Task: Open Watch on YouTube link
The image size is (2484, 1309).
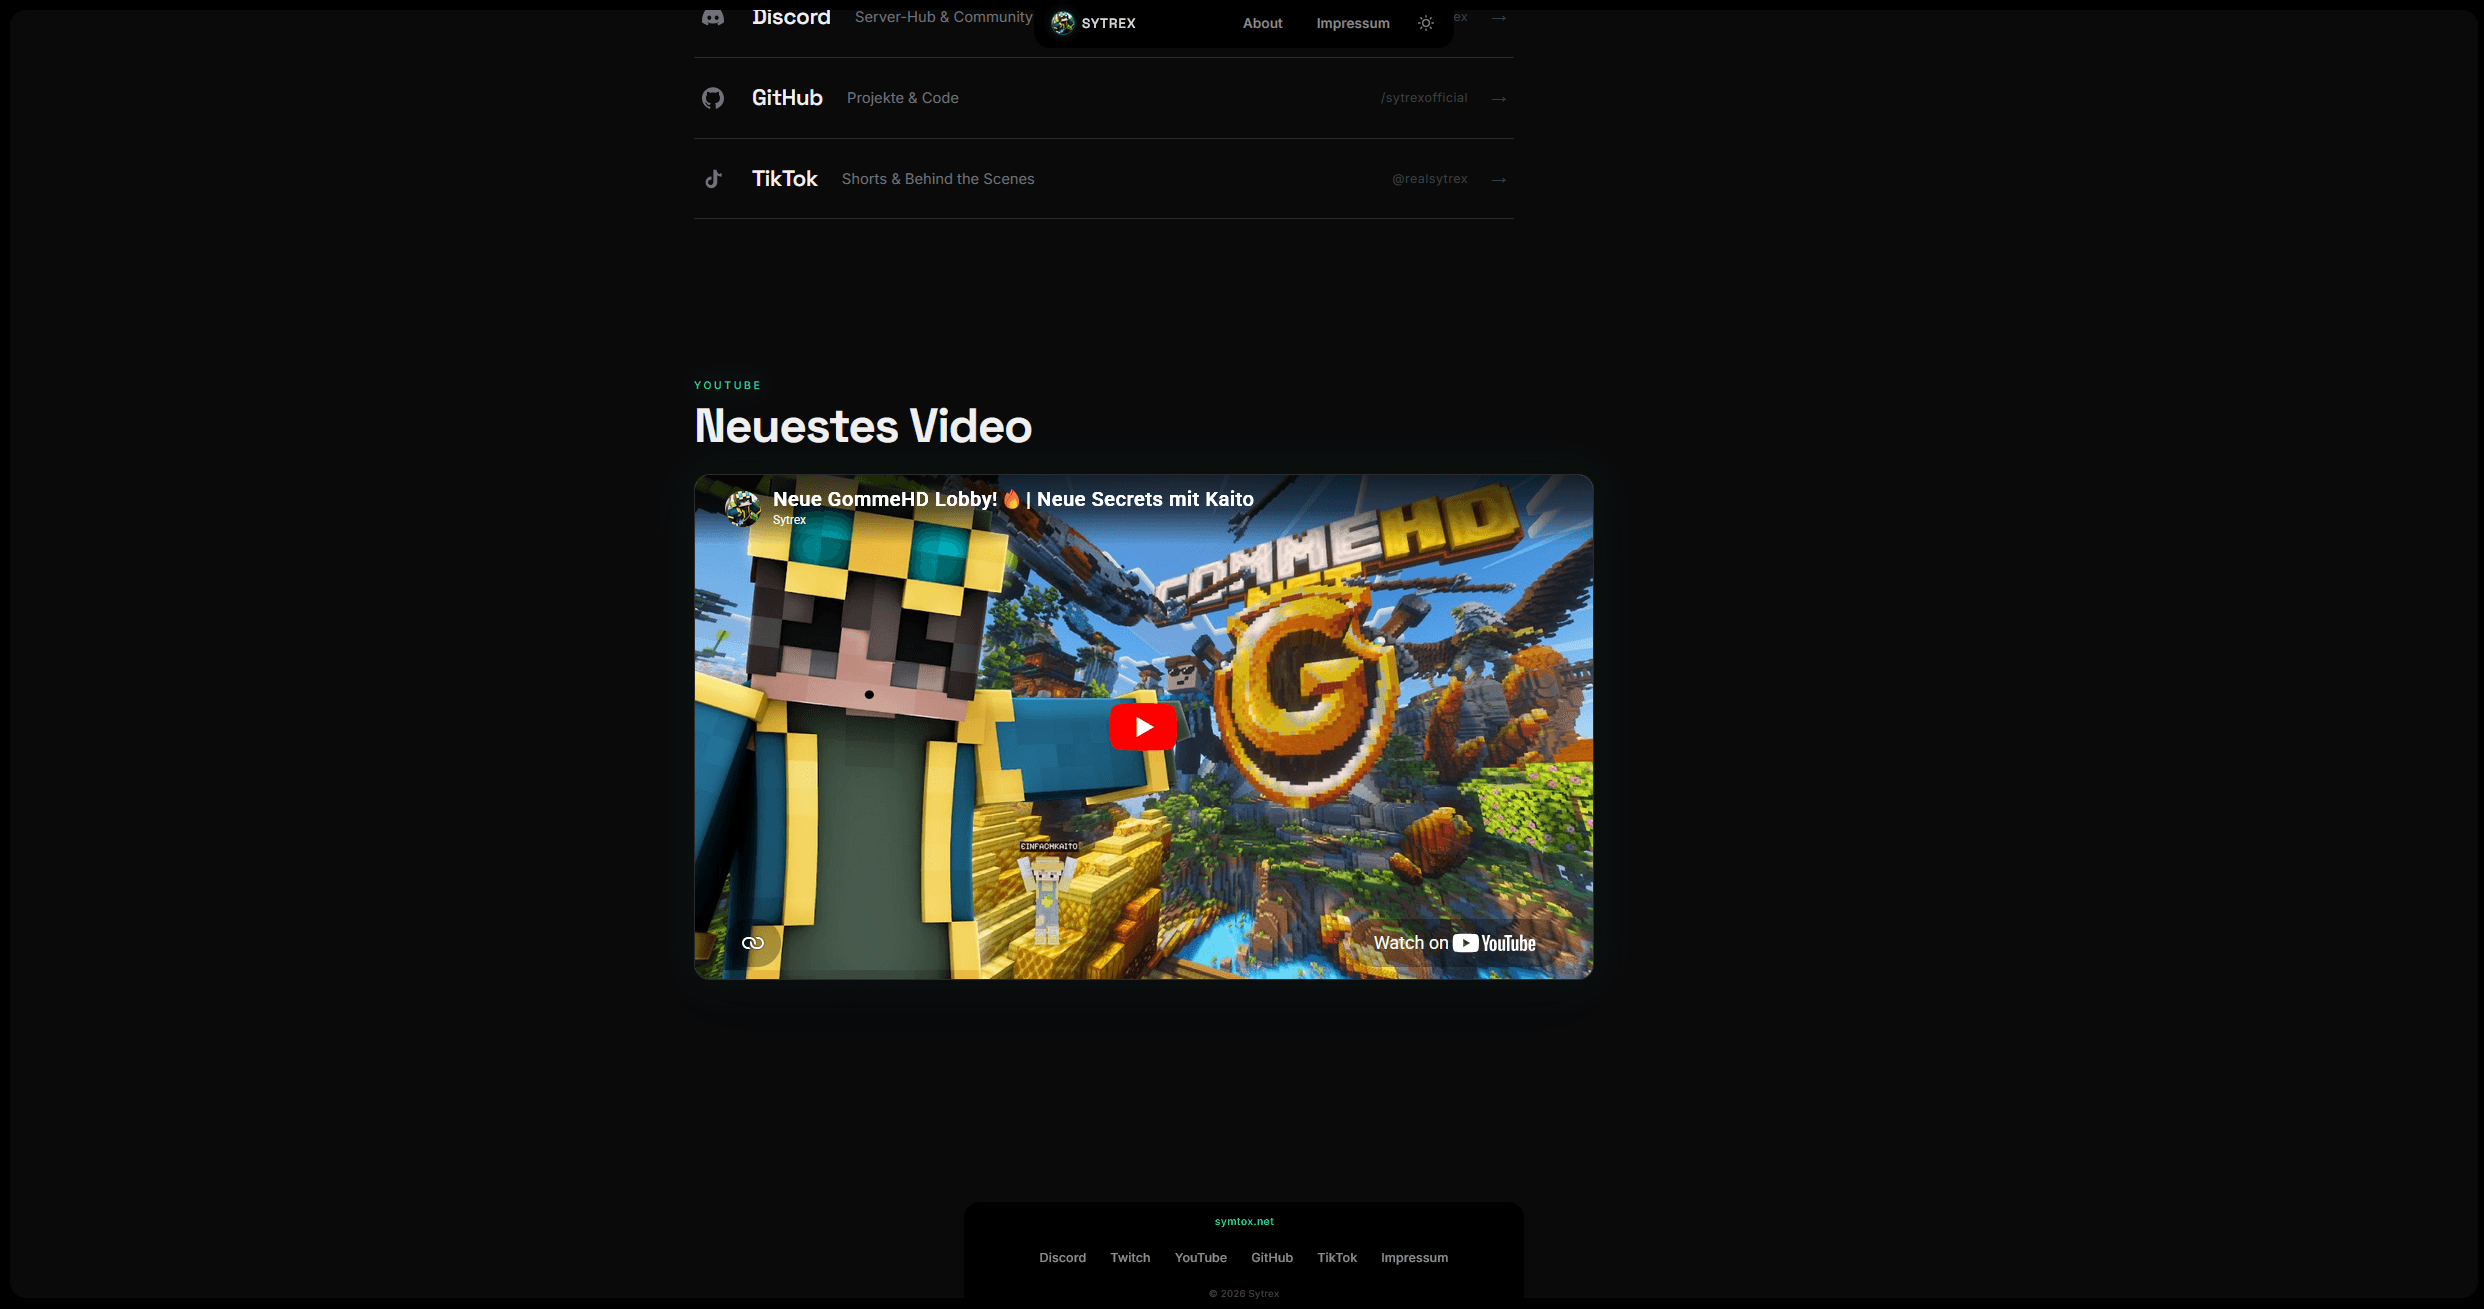Action: [1454, 943]
